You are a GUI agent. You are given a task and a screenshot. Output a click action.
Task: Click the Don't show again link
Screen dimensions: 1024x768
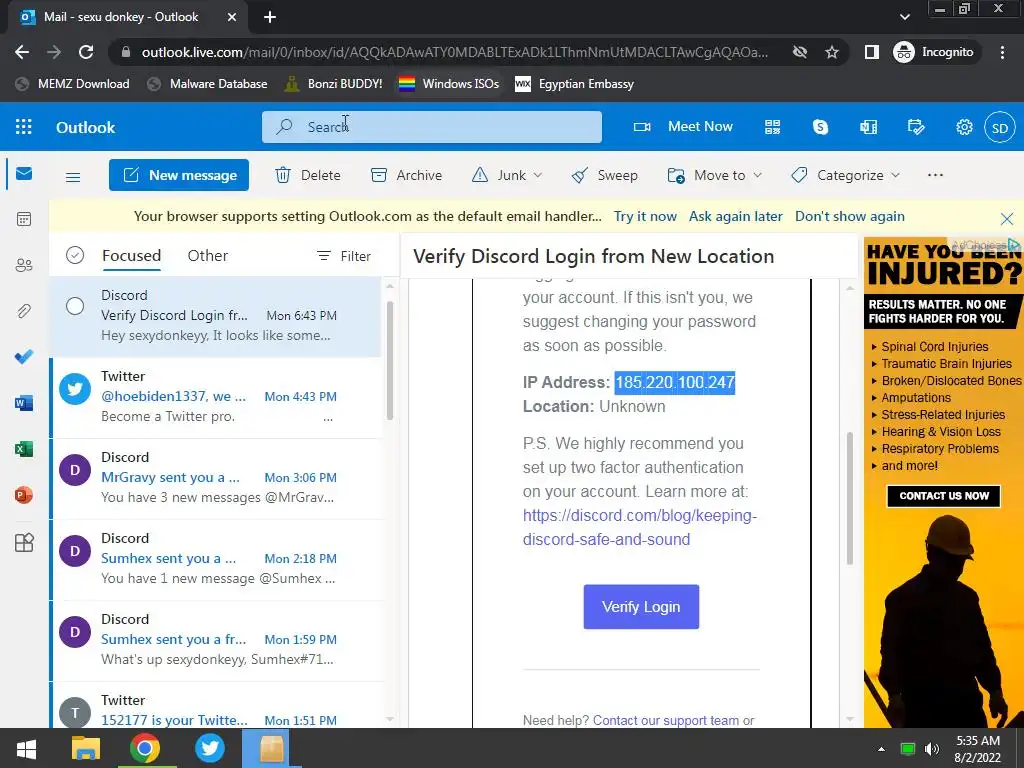point(850,216)
